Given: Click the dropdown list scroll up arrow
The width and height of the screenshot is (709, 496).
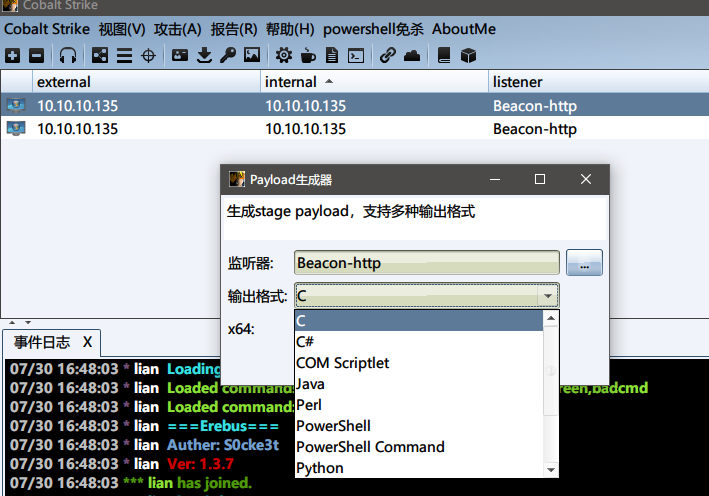Looking at the screenshot, I should tap(551, 318).
